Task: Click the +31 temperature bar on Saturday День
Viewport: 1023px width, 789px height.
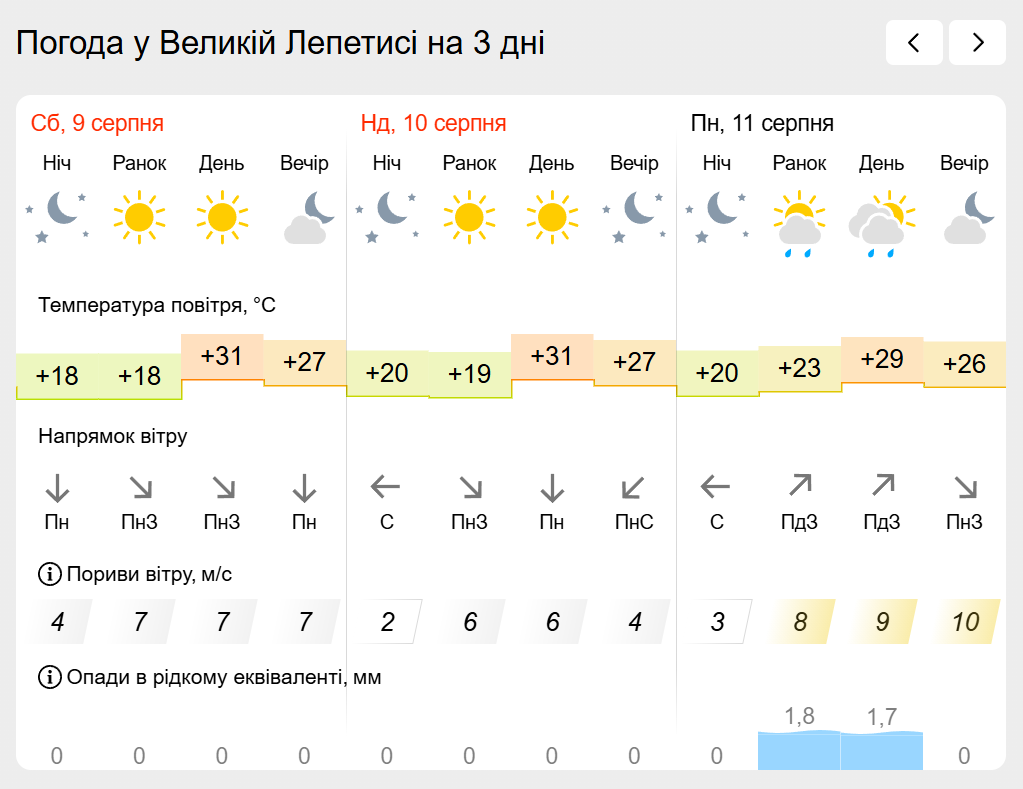Action: tap(222, 357)
